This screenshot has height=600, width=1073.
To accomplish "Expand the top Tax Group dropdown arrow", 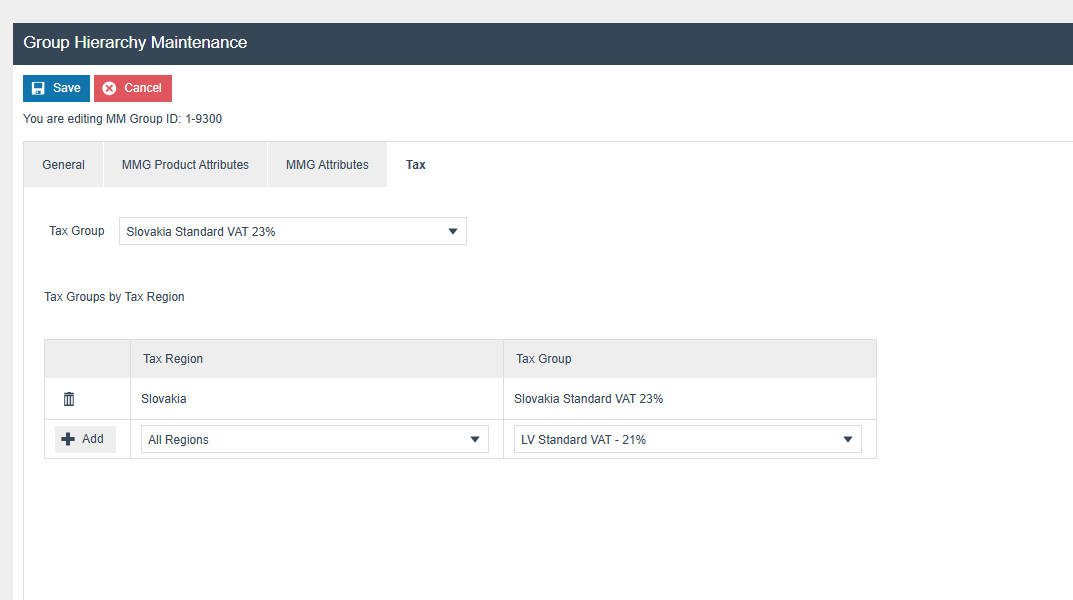I will (452, 231).
